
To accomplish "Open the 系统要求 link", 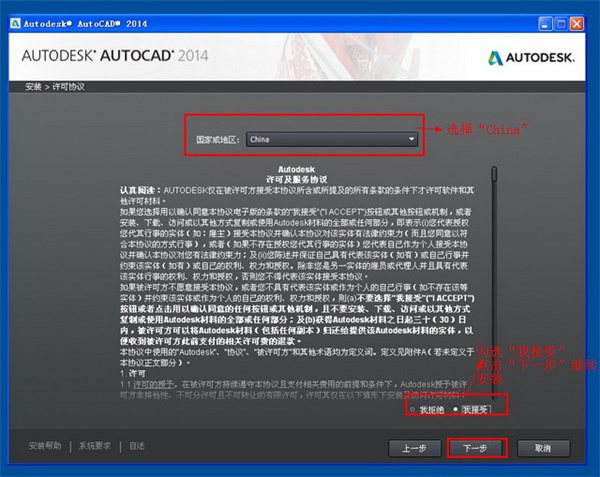I will pos(95,446).
